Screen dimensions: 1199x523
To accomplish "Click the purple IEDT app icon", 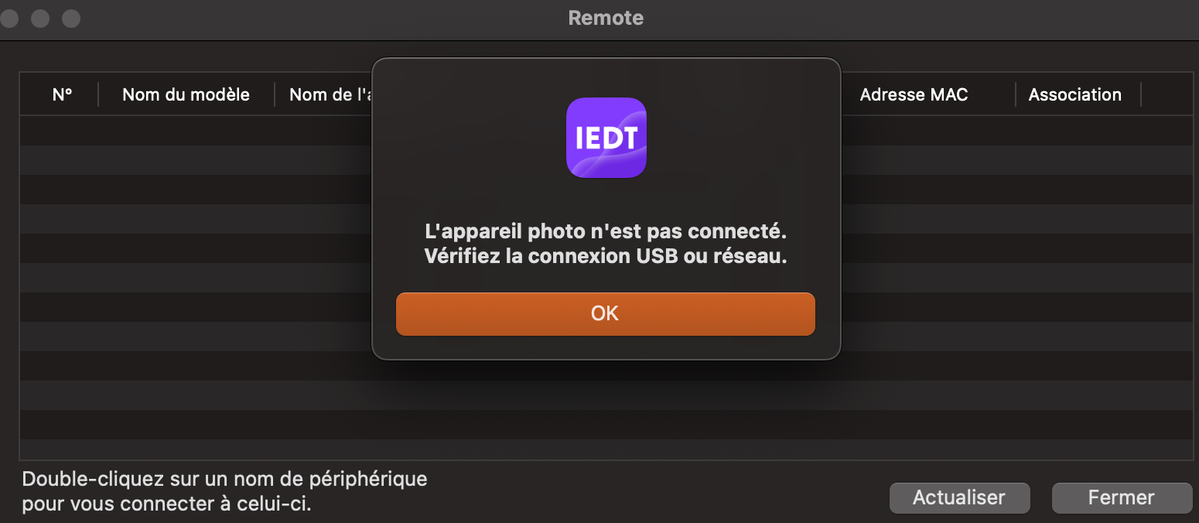I will (606, 137).
